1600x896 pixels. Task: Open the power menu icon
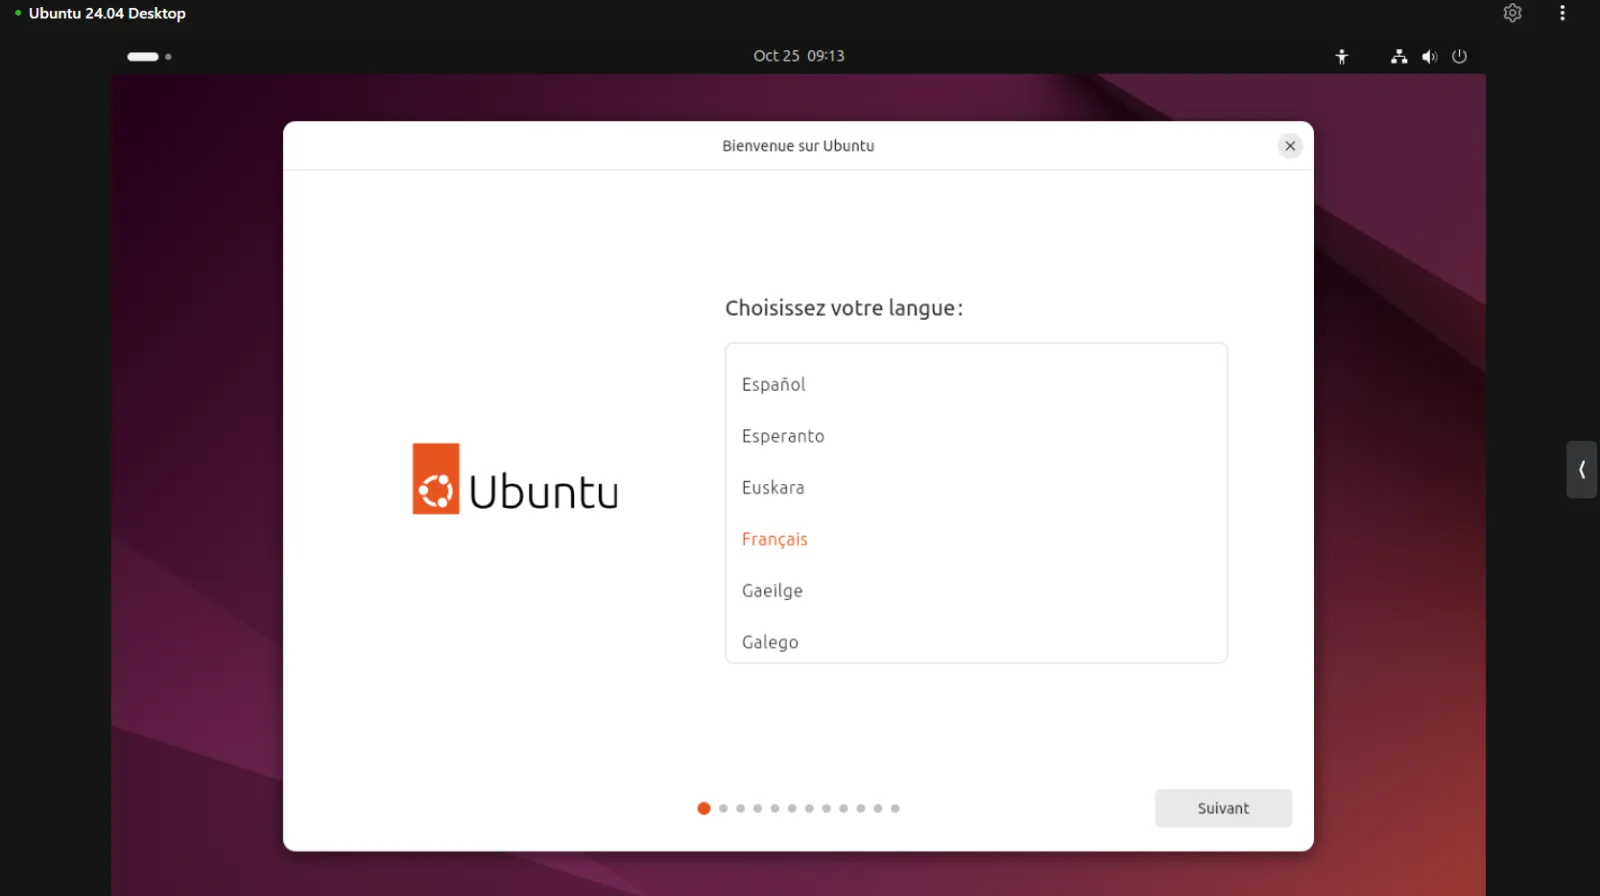click(x=1459, y=57)
